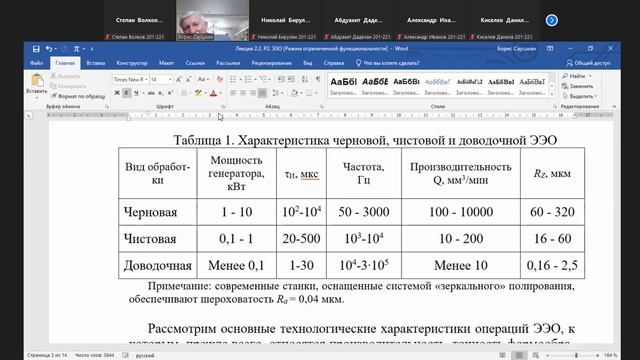Apply shading paint bucket

tap(294, 93)
